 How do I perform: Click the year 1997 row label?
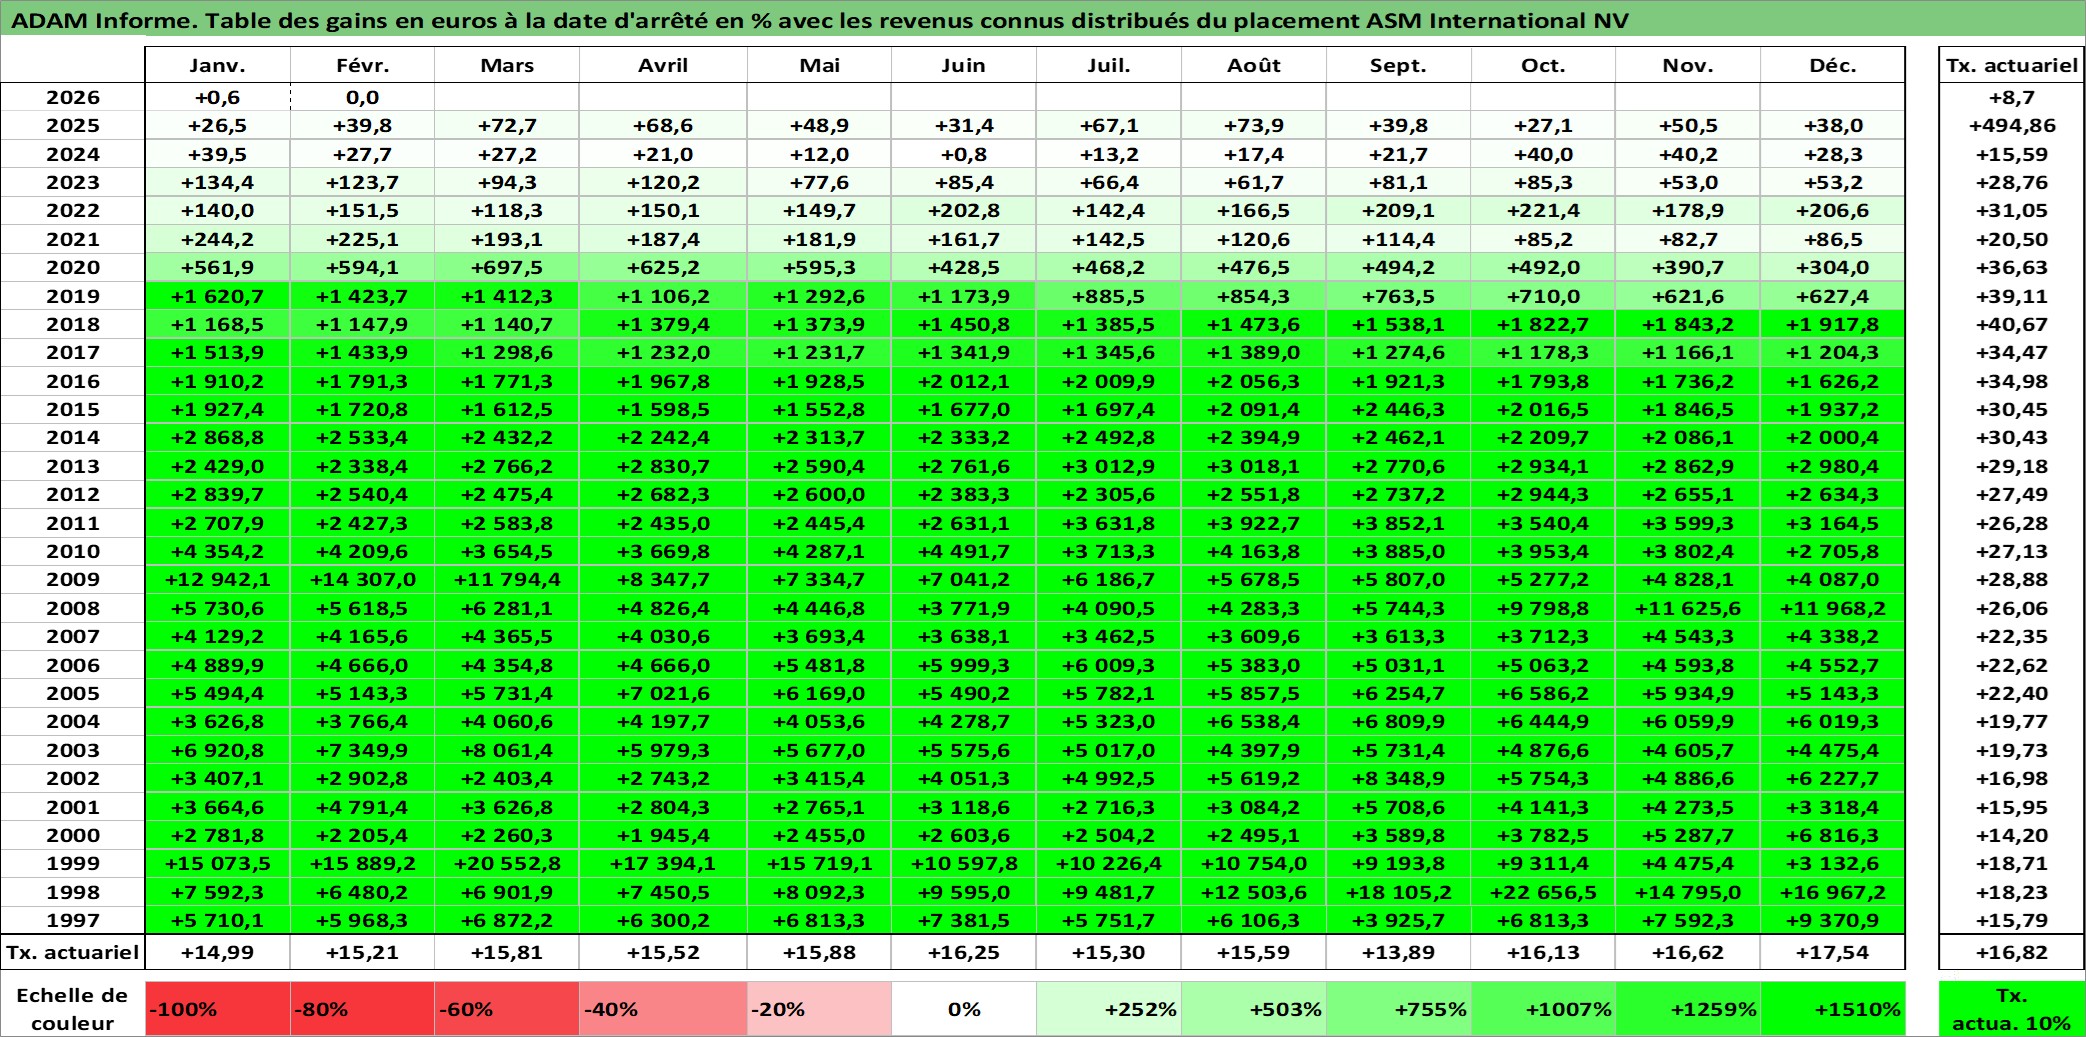tap(73, 920)
